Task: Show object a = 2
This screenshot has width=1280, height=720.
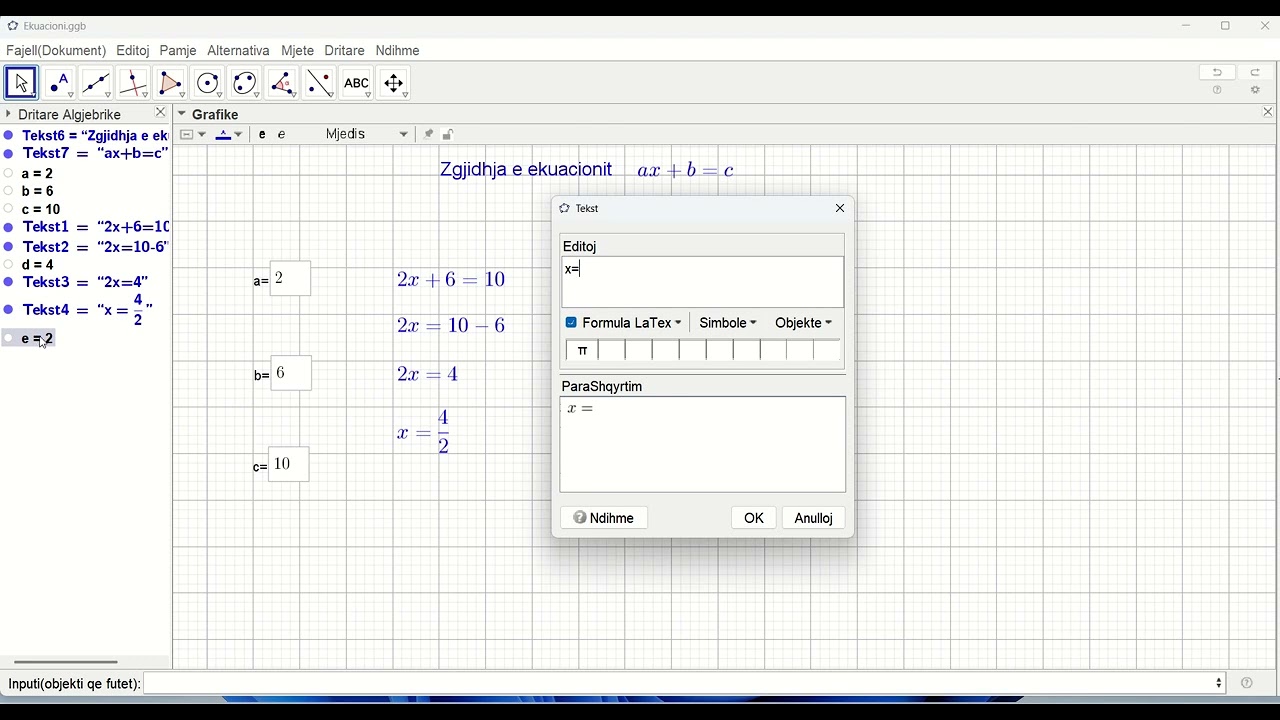Action: click(x=8, y=173)
